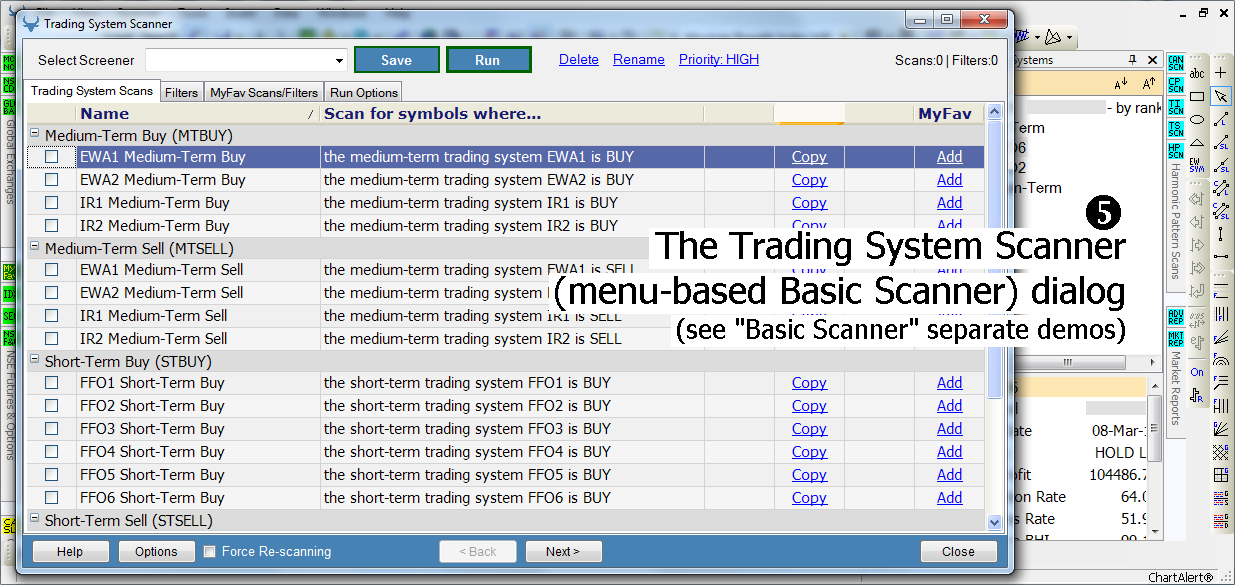Click the MKT REP market report icon
The height and width of the screenshot is (585, 1235).
pos(1175,339)
